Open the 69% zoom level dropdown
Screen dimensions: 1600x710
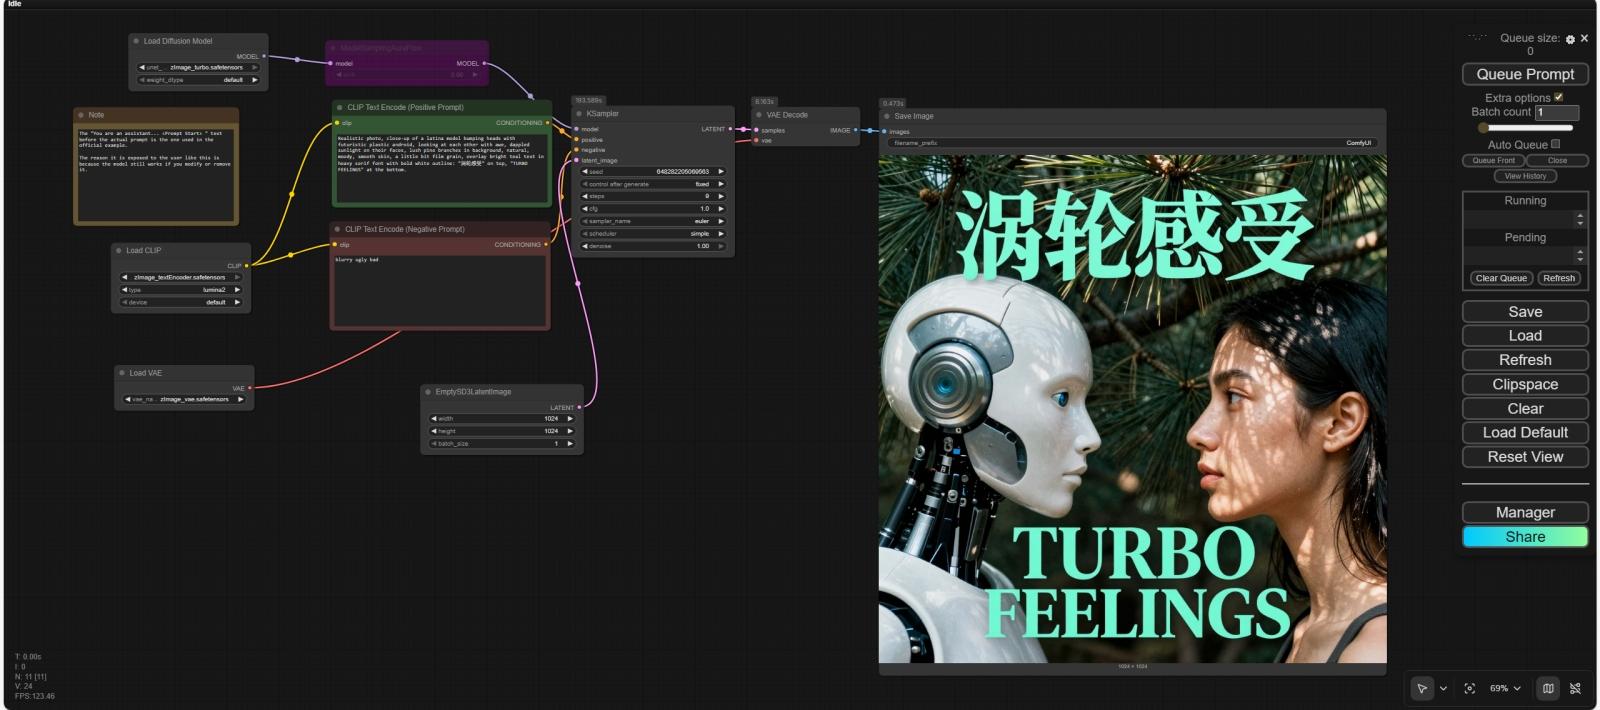tap(1505, 688)
